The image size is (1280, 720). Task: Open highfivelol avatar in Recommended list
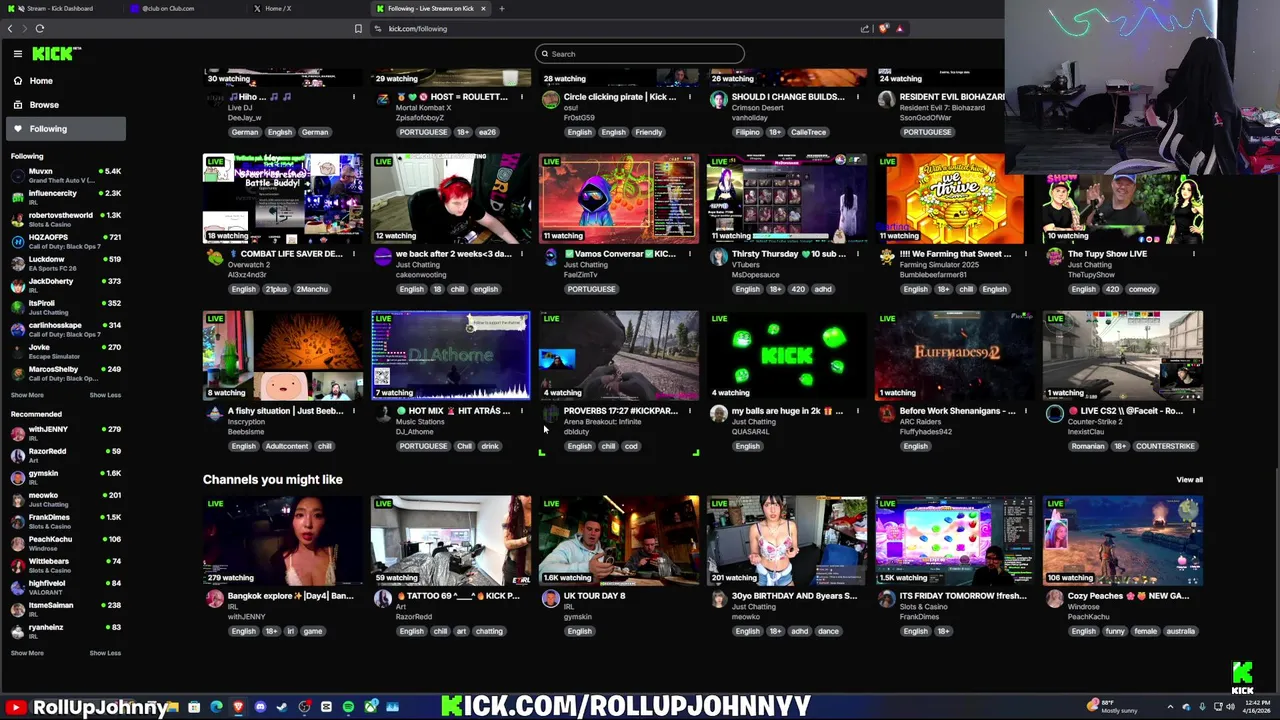pos(18,587)
